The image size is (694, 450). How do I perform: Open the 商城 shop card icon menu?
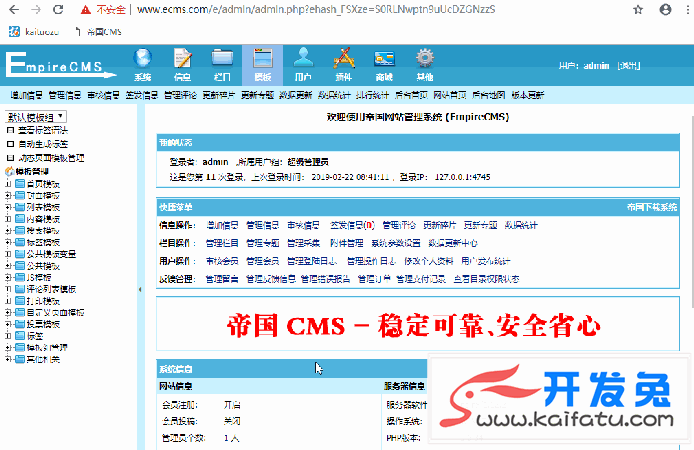tap(384, 65)
